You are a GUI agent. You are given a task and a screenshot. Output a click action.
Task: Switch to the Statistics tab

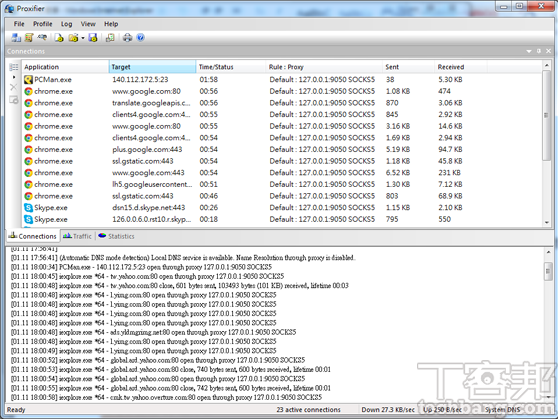[x=116, y=236]
